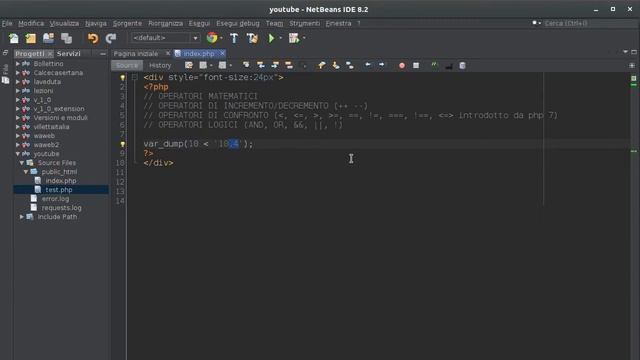Collapse the public_html folder
640x360 pixels.
tap(26, 172)
